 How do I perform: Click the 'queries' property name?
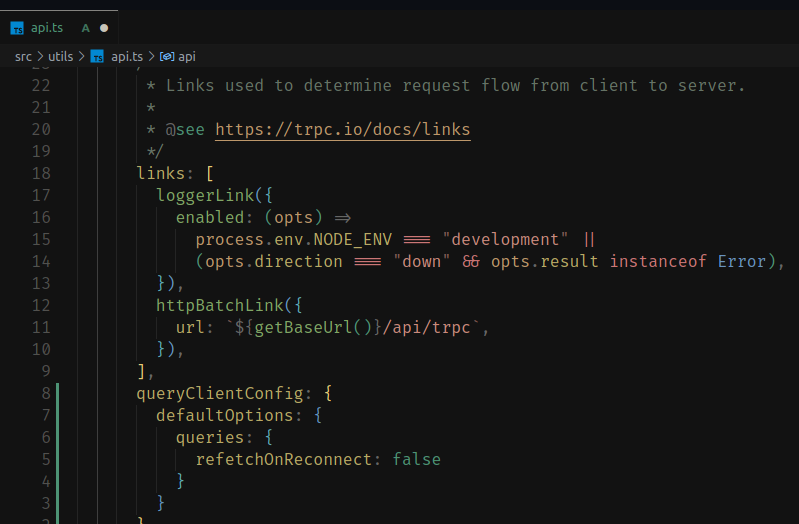click(210, 437)
